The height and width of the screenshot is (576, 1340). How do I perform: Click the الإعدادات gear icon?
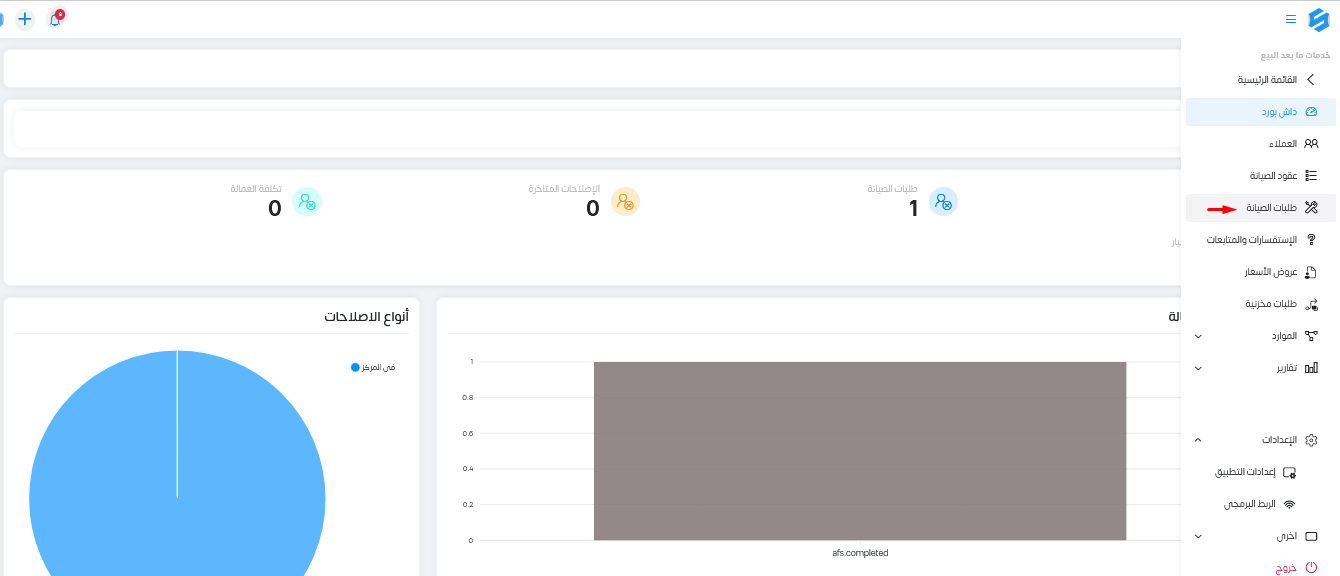pos(1311,440)
